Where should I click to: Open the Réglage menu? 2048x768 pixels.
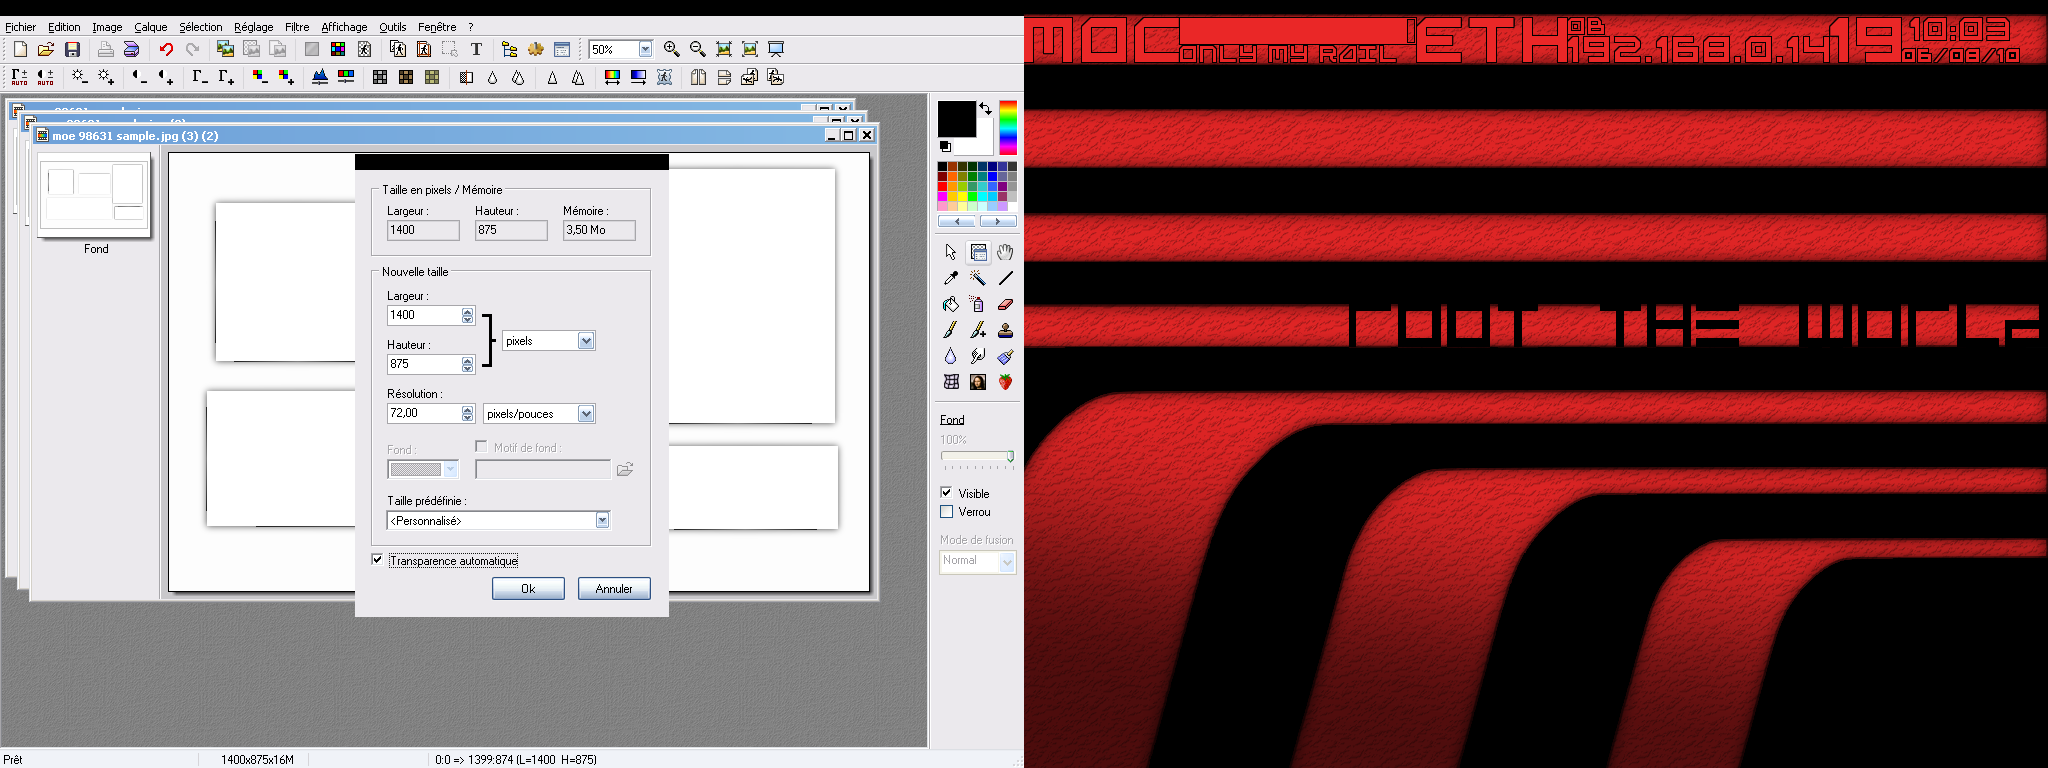(254, 27)
